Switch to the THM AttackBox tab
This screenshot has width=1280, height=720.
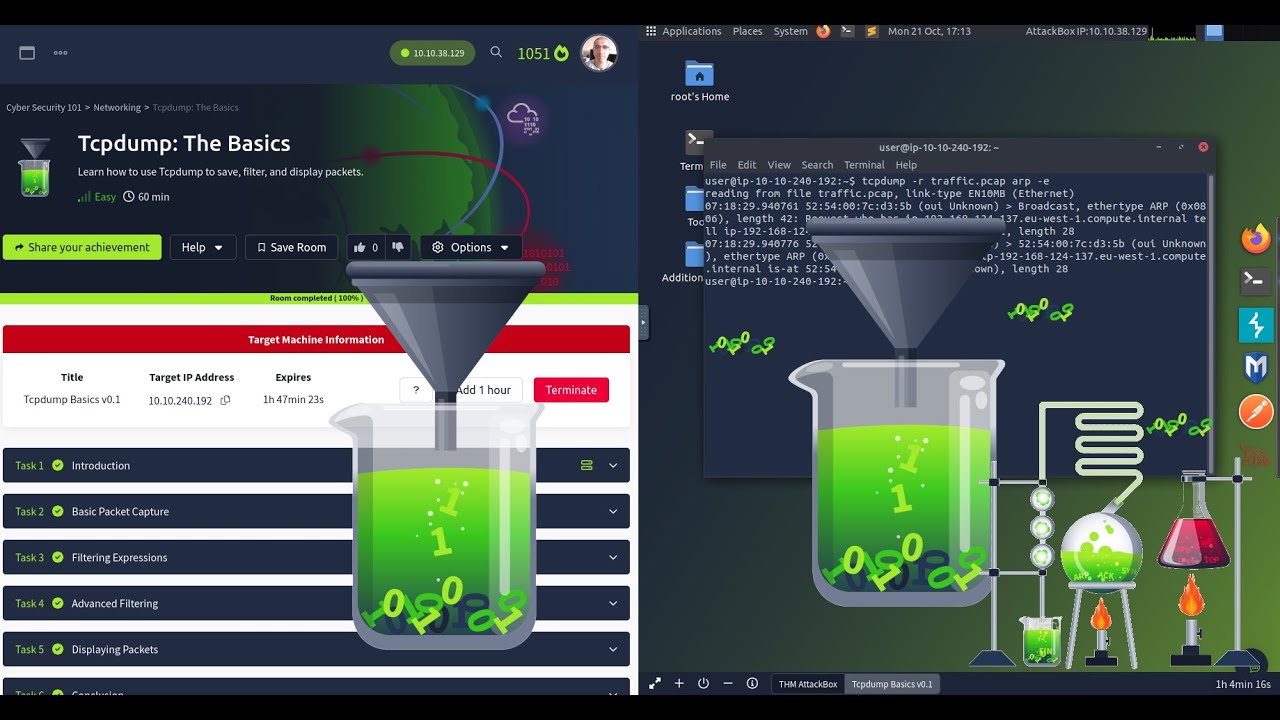point(808,684)
